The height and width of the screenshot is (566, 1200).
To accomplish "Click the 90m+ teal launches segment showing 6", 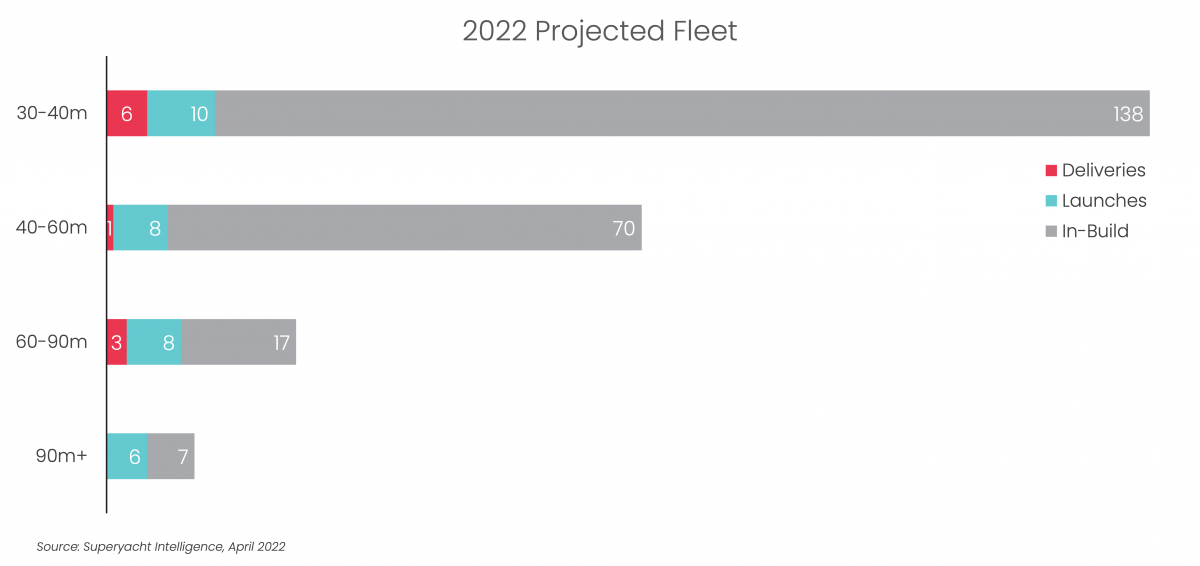I will point(127,456).
